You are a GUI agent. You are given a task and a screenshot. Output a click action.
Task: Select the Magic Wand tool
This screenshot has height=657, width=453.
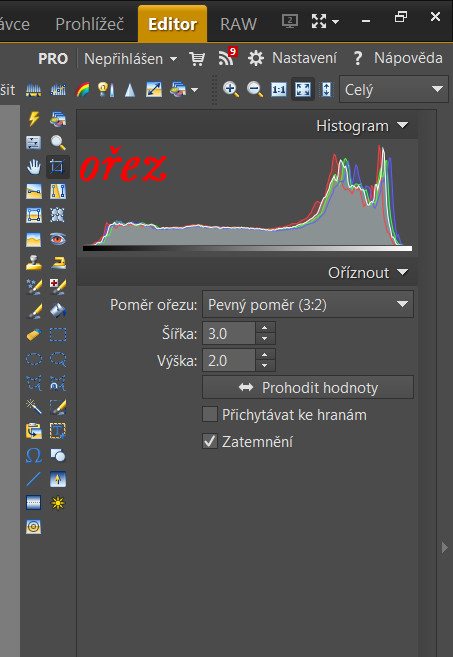click(x=34, y=406)
